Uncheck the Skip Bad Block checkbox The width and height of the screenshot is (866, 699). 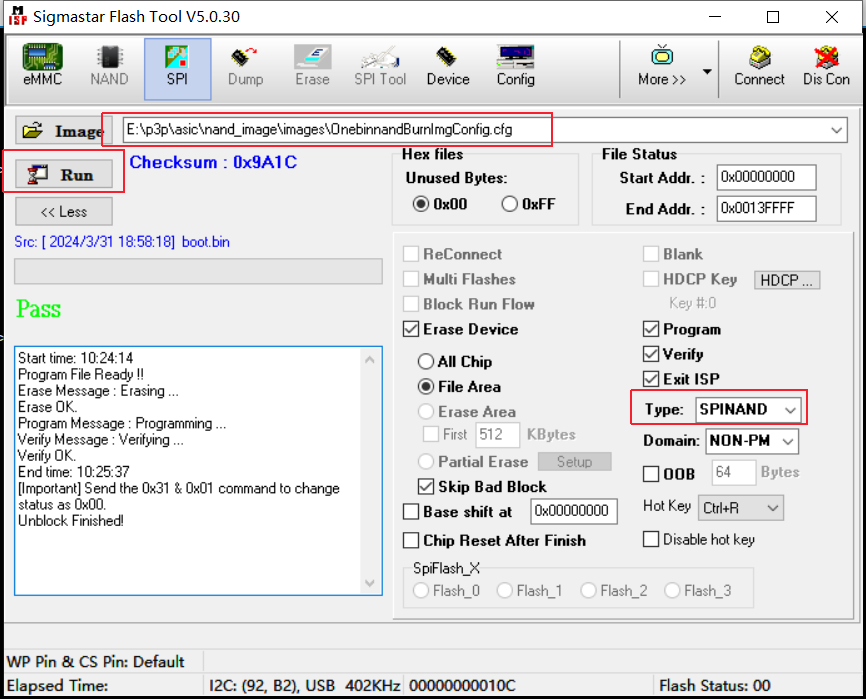tap(426, 486)
